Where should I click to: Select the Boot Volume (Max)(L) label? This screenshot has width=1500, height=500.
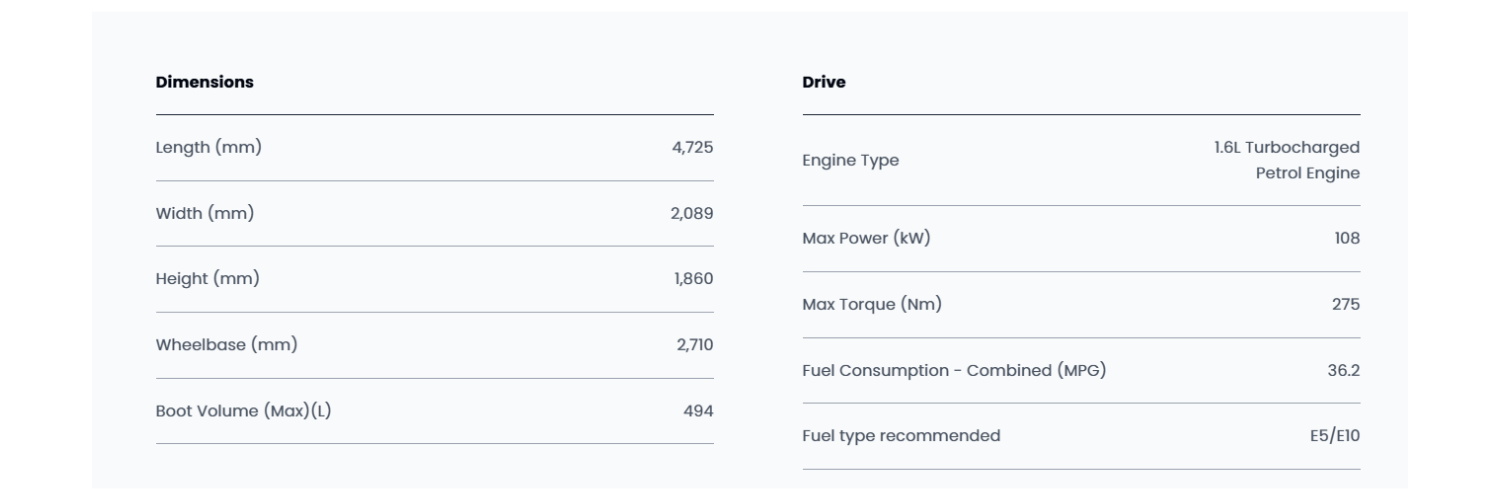243,411
